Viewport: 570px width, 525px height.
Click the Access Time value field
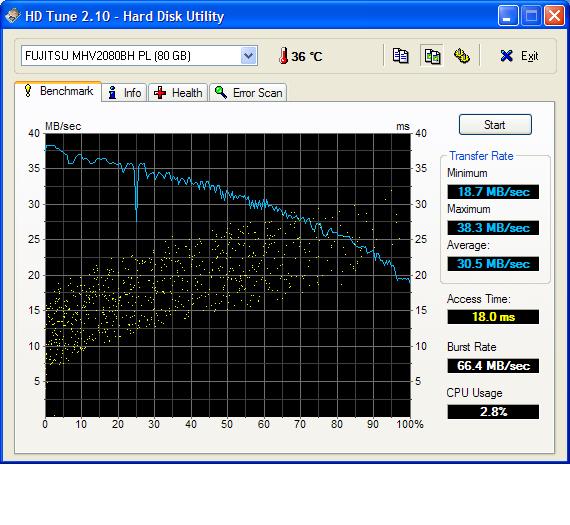tap(493, 317)
